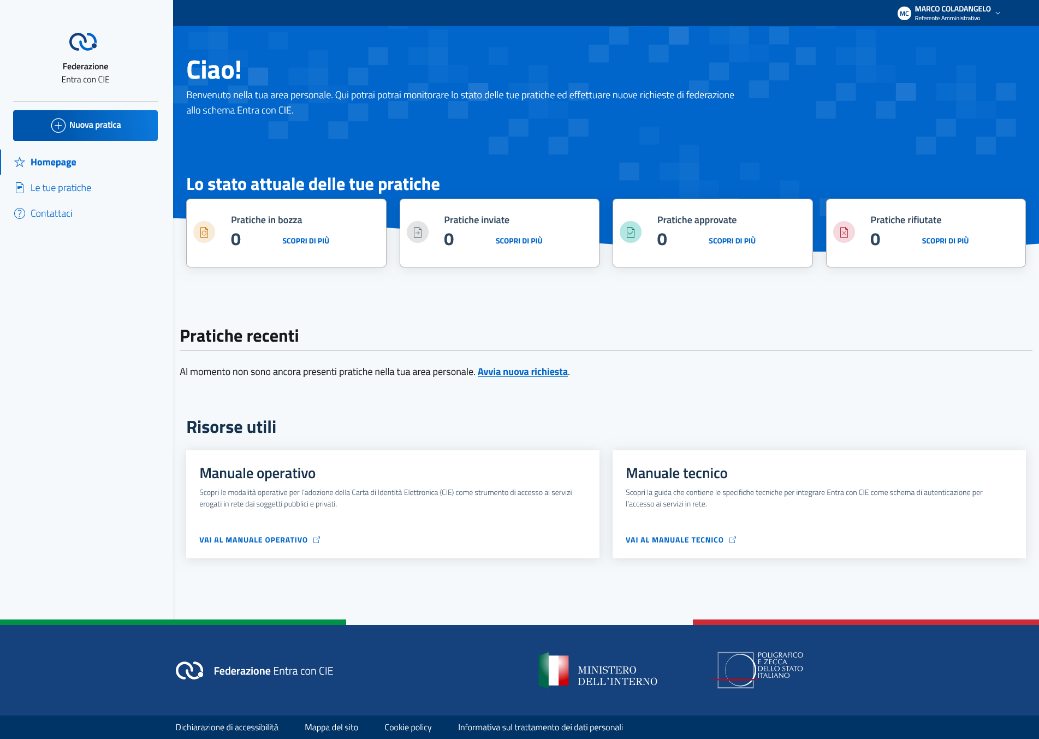Click the Pratiche inviate count of 0
The width and height of the screenshot is (1039, 739).
(449, 240)
